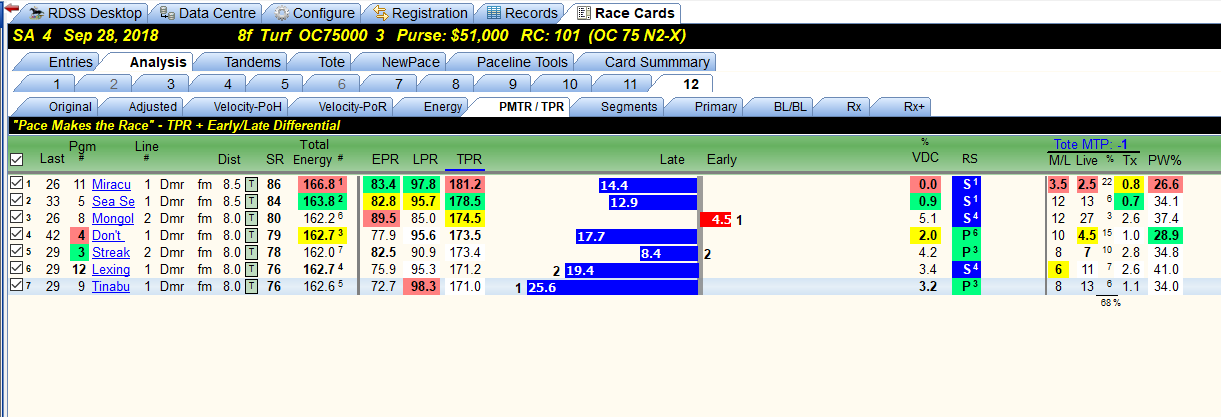
Task: Select the Race Cards tab
Action: [623, 13]
